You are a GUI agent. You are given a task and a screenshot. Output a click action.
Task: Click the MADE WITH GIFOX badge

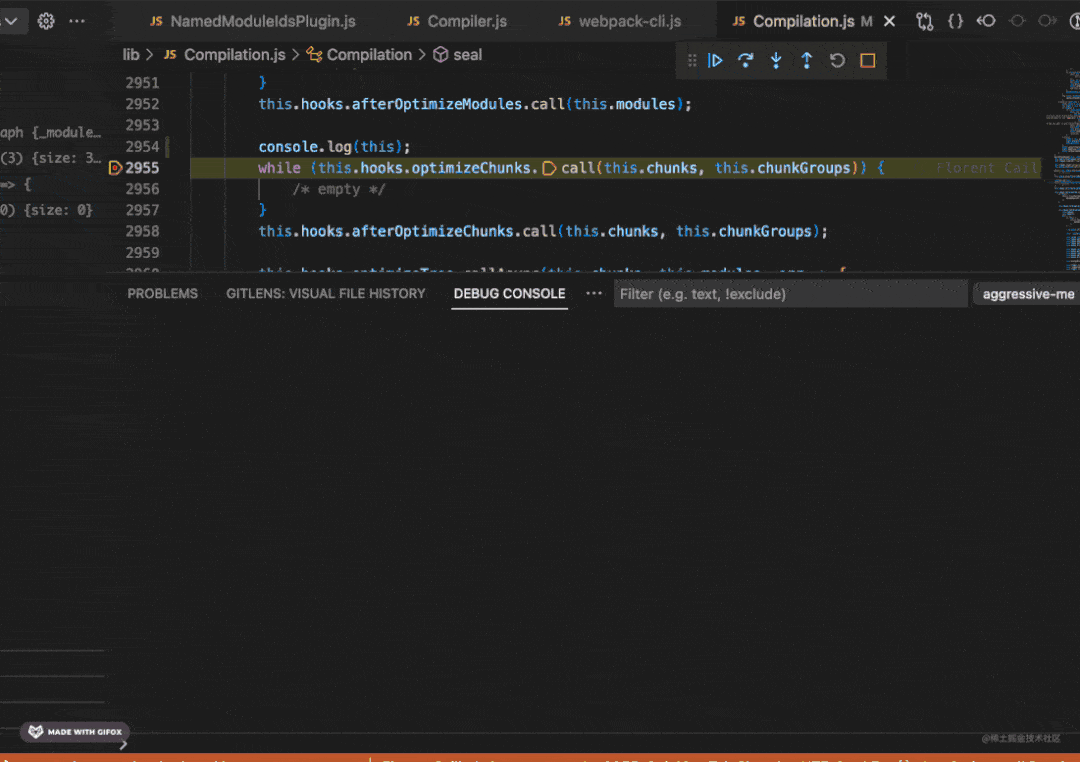click(74, 731)
